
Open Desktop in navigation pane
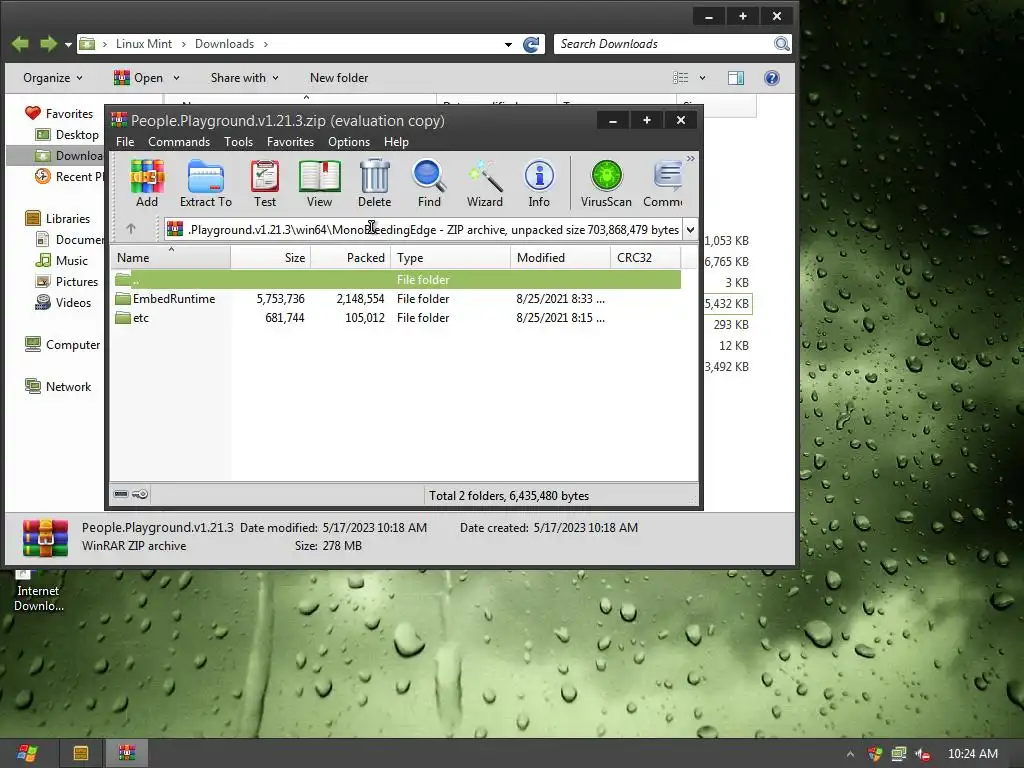click(x=68, y=135)
